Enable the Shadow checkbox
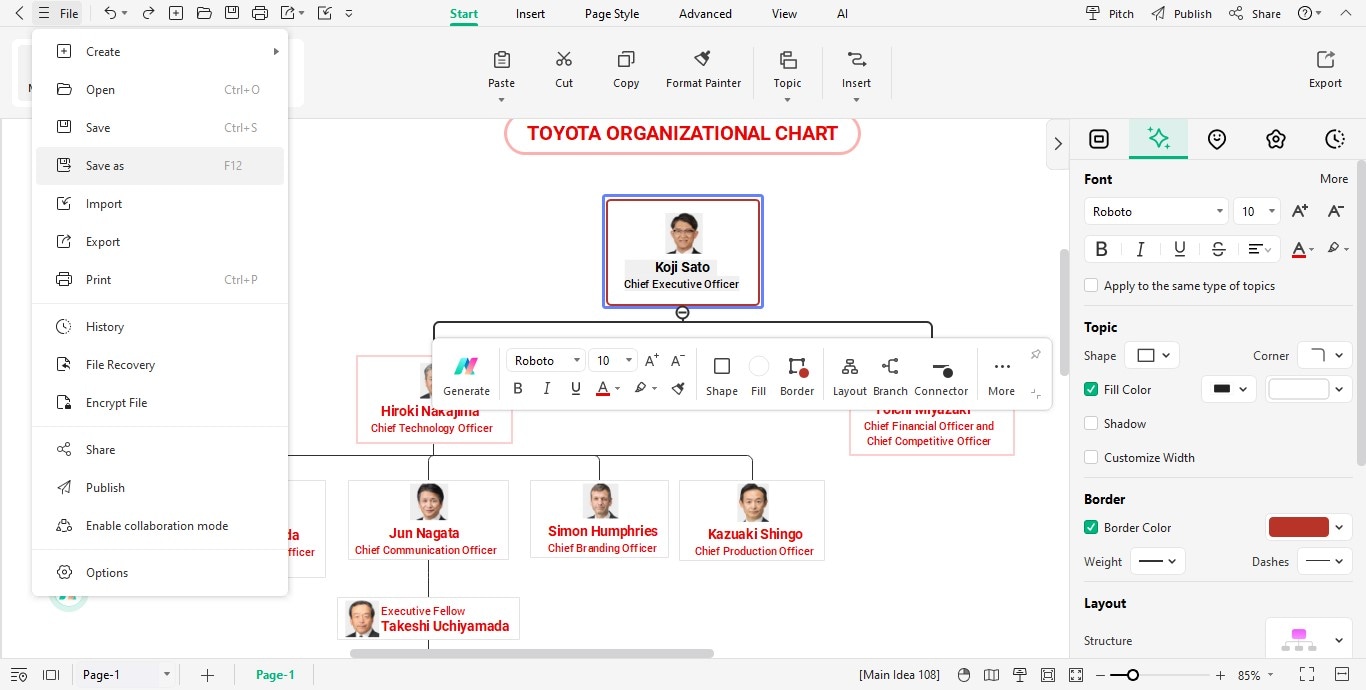The height and width of the screenshot is (690, 1366). click(x=1091, y=424)
